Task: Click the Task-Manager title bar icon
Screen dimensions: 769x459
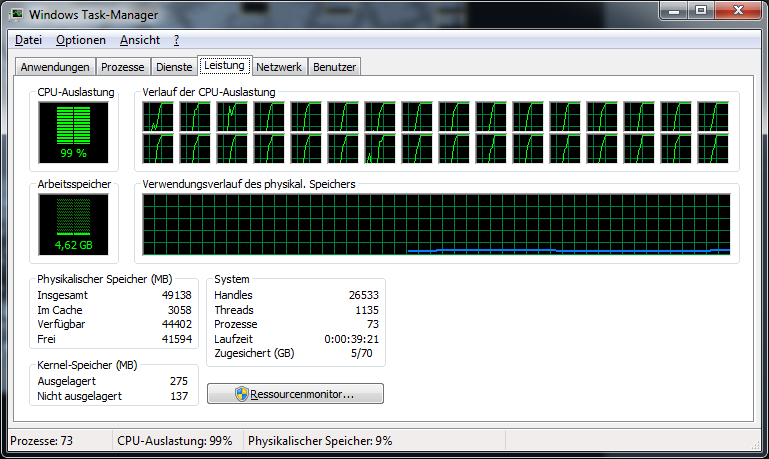Action: [x=16, y=15]
